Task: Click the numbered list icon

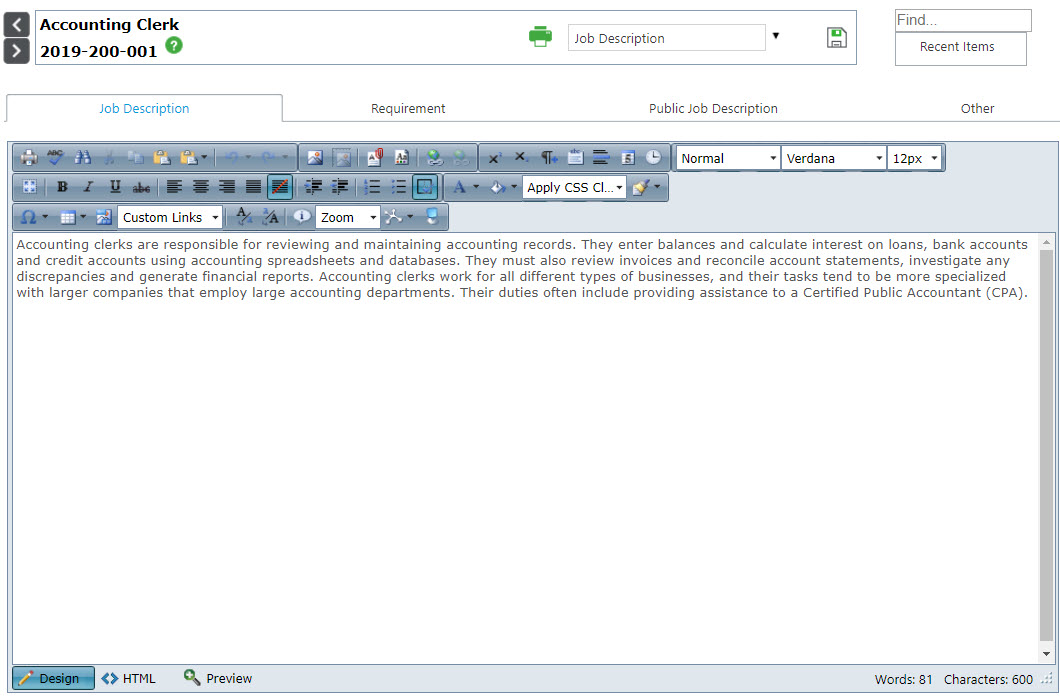Action: pyautogui.click(x=372, y=187)
